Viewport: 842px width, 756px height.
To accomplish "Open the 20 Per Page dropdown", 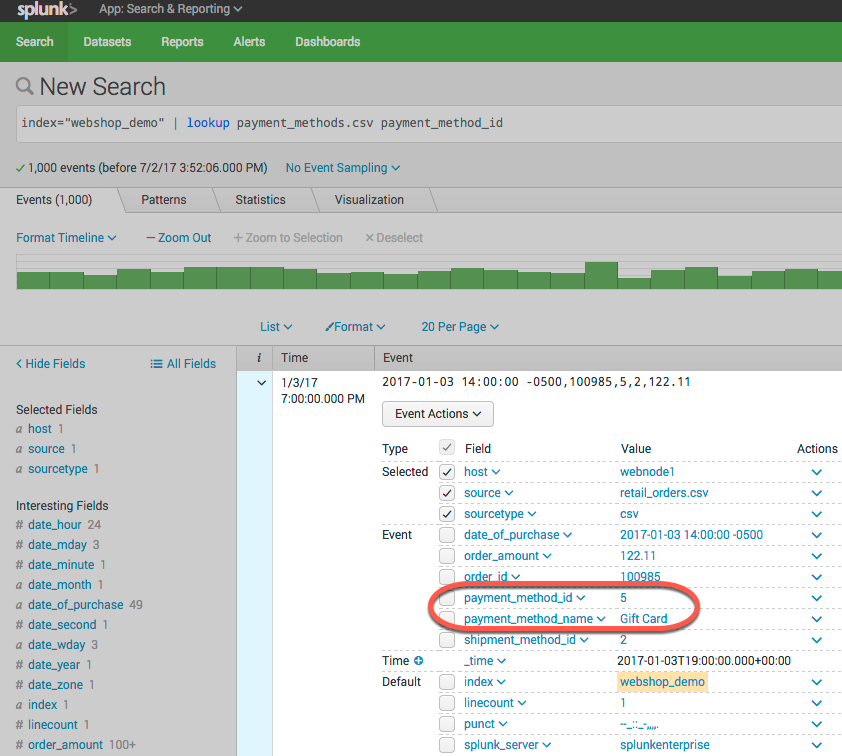I will (x=459, y=327).
